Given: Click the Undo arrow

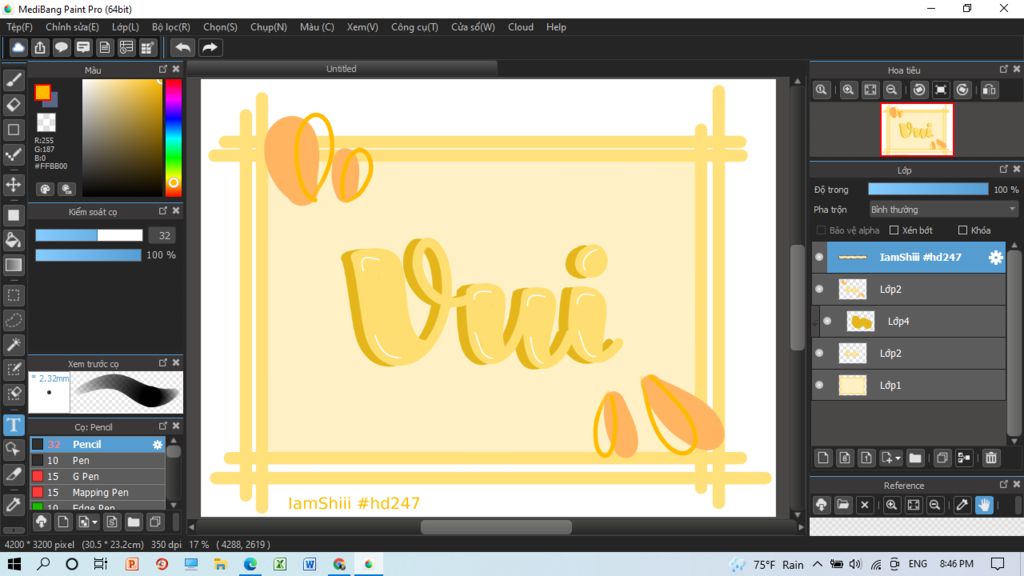Looking at the screenshot, I should pos(183,48).
